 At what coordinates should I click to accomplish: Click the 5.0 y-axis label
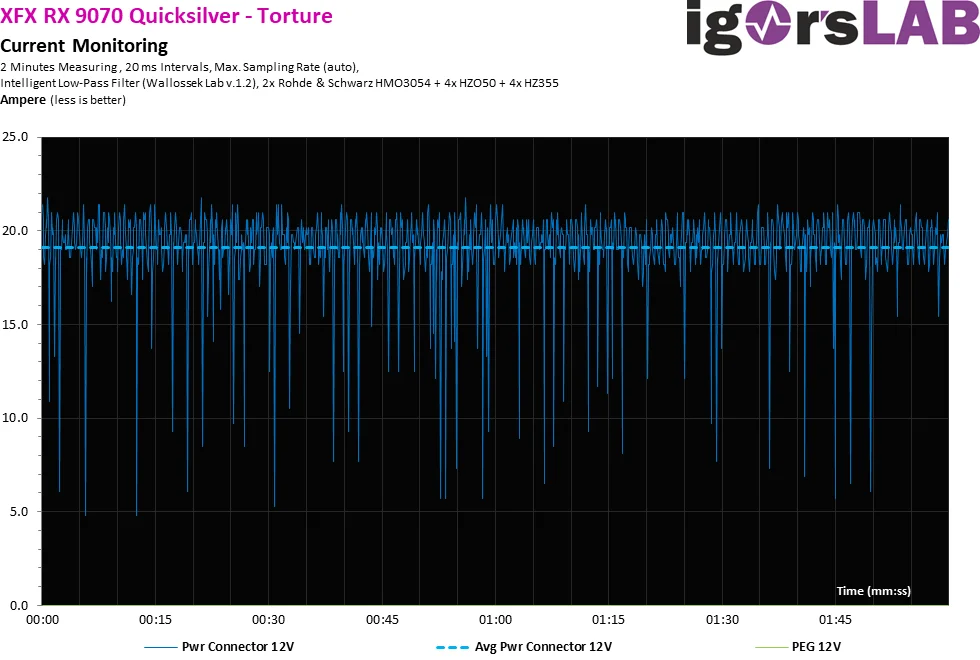(x=19, y=511)
